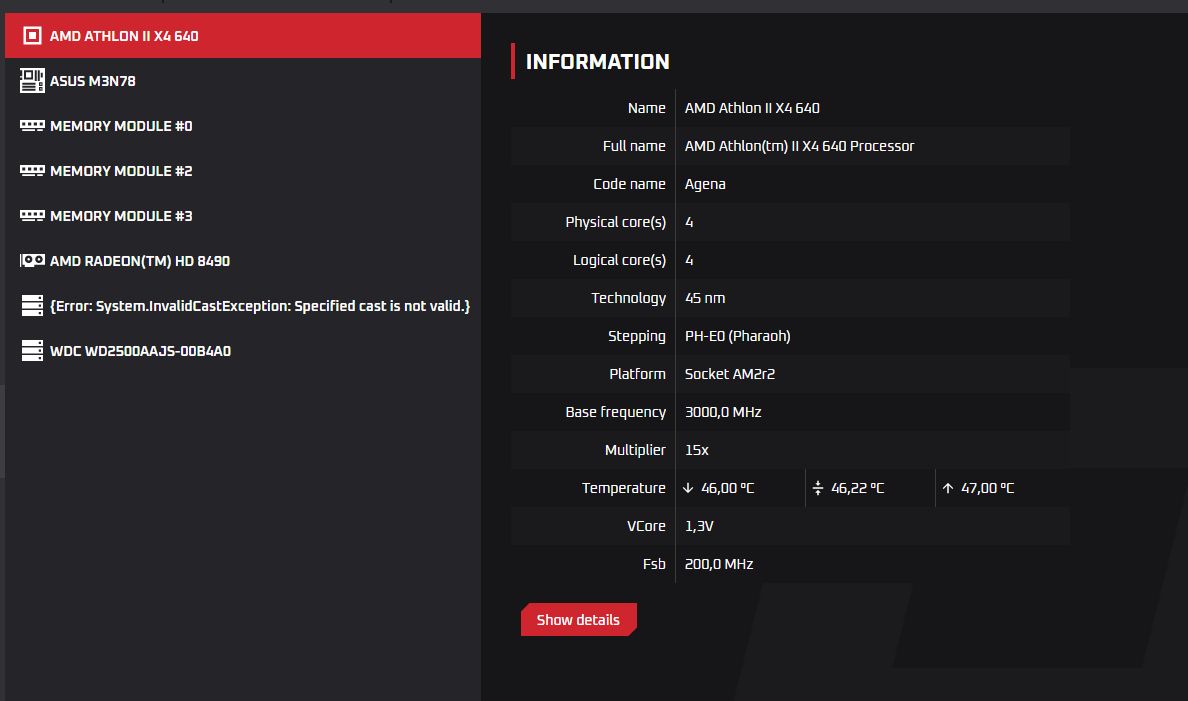This screenshot has width=1188, height=701.
Task: Click the Temperature row label
Action: click(x=624, y=488)
